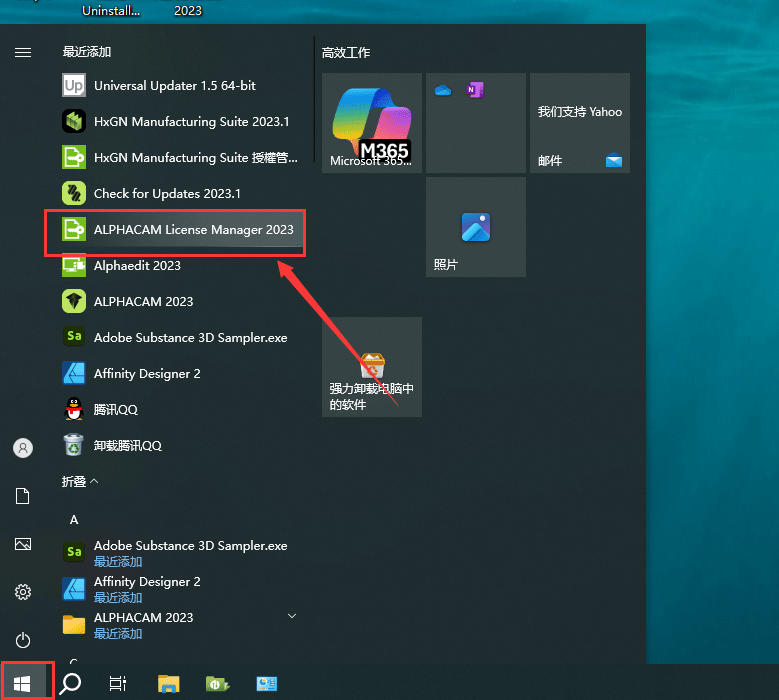The image size is (779, 700).
Task: Open the green folder app on taskbar
Action: [x=217, y=684]
